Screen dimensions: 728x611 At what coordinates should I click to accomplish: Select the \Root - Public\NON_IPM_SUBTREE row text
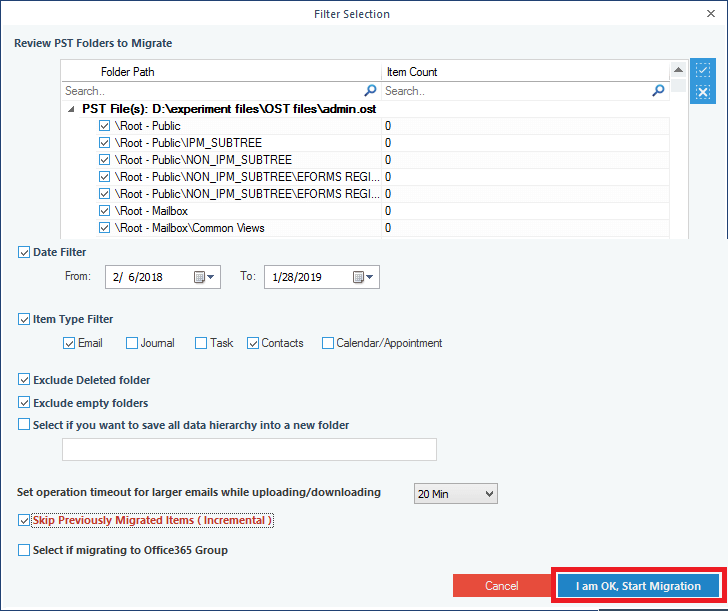click(x=203, y=160)
